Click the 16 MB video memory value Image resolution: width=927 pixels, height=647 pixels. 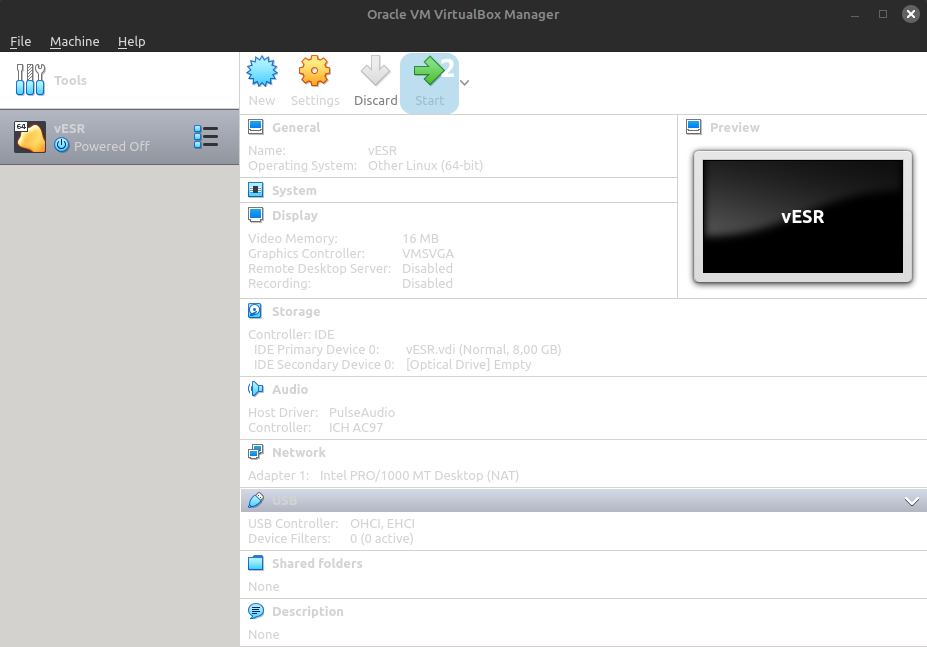click(x=420, y=238)
